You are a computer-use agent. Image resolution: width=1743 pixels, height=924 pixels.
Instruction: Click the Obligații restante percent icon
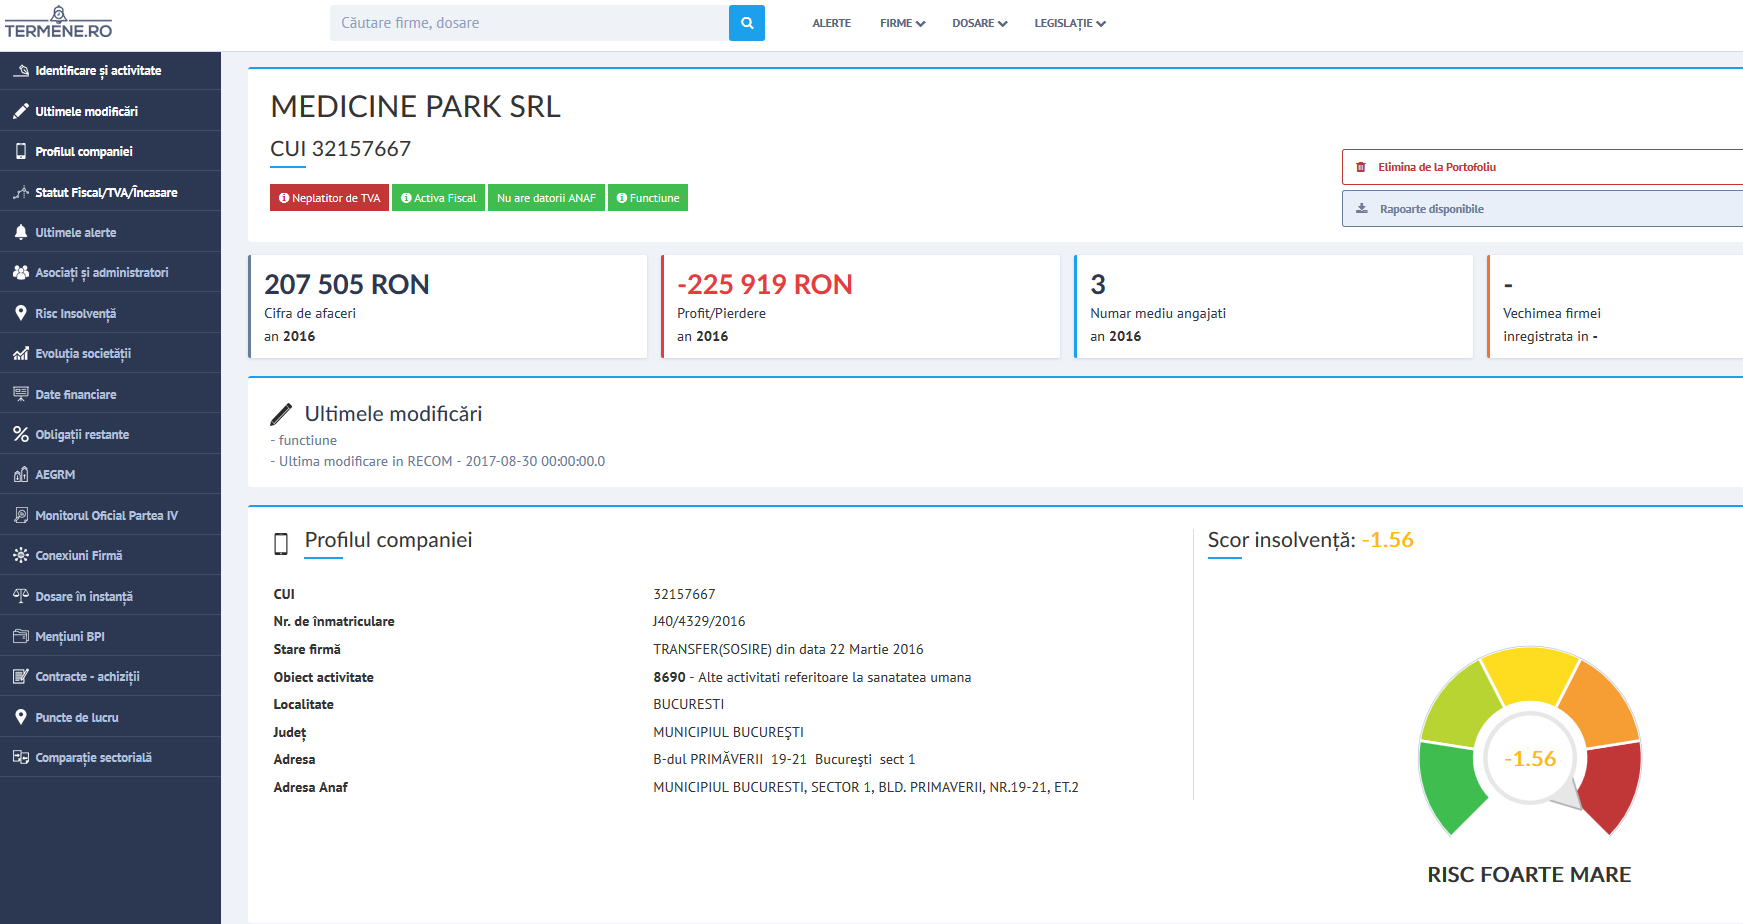coord(20,434)
